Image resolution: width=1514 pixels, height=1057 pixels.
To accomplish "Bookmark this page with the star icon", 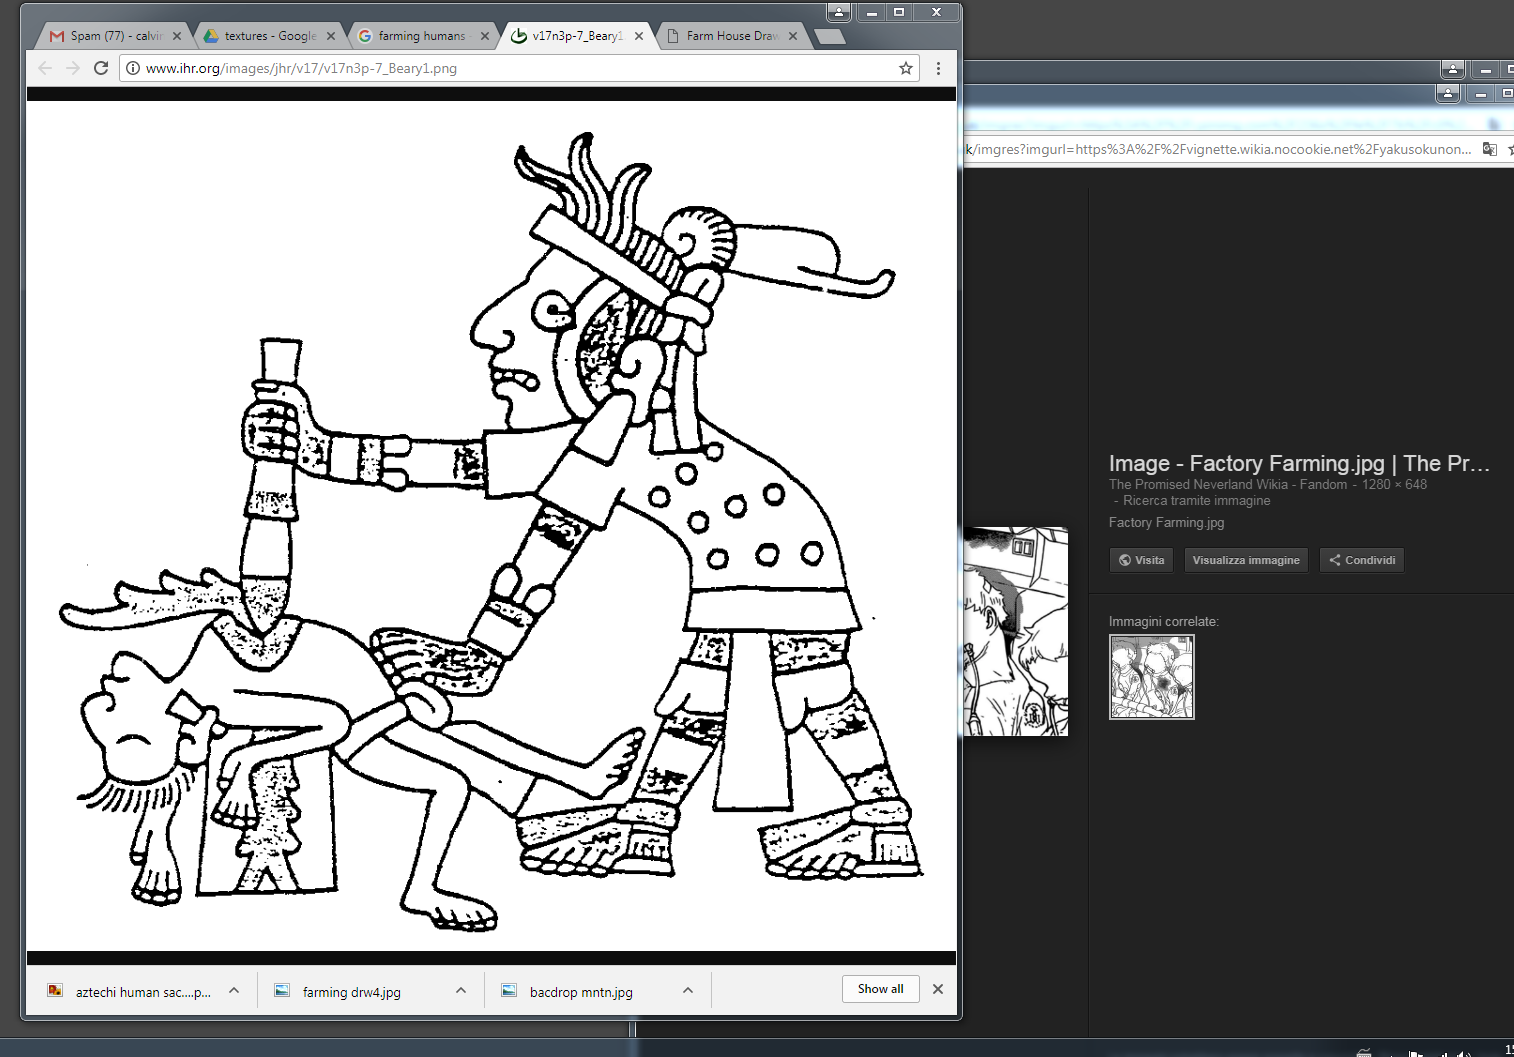I will click(x=906, y=68).
